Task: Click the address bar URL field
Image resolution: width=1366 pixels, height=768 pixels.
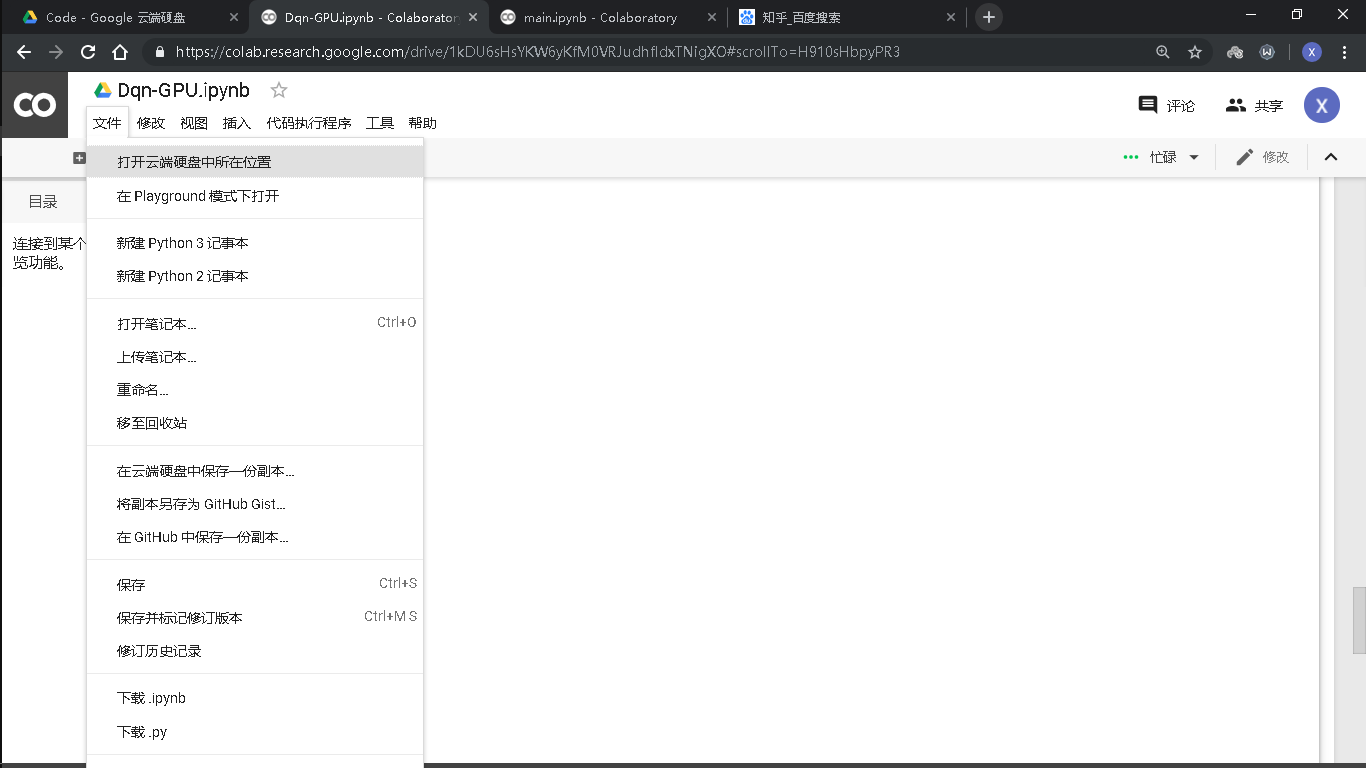Action: pyautogui.click(x=538, y=52)
